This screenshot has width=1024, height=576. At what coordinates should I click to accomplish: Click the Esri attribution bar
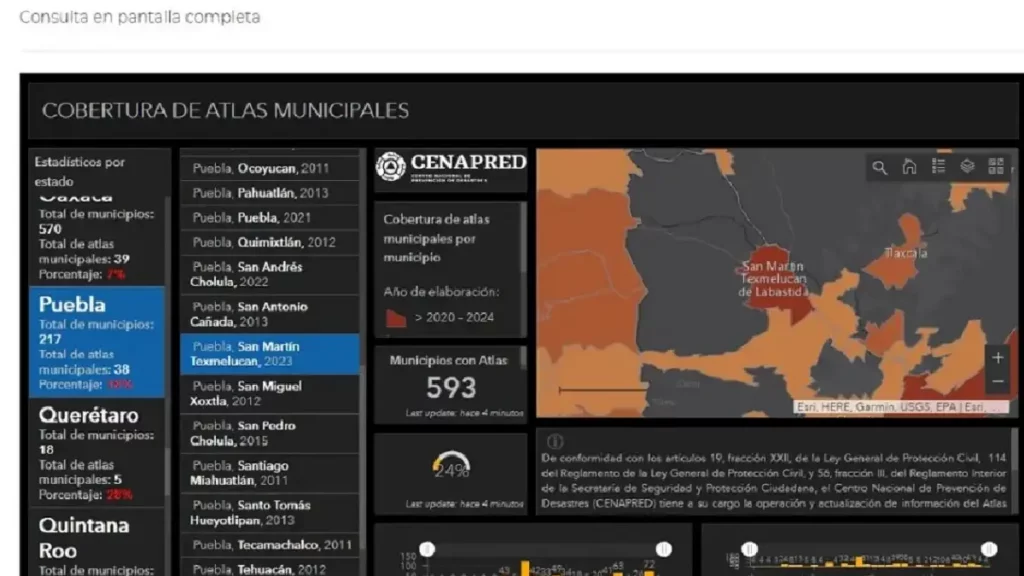click(x=901, y=408)
